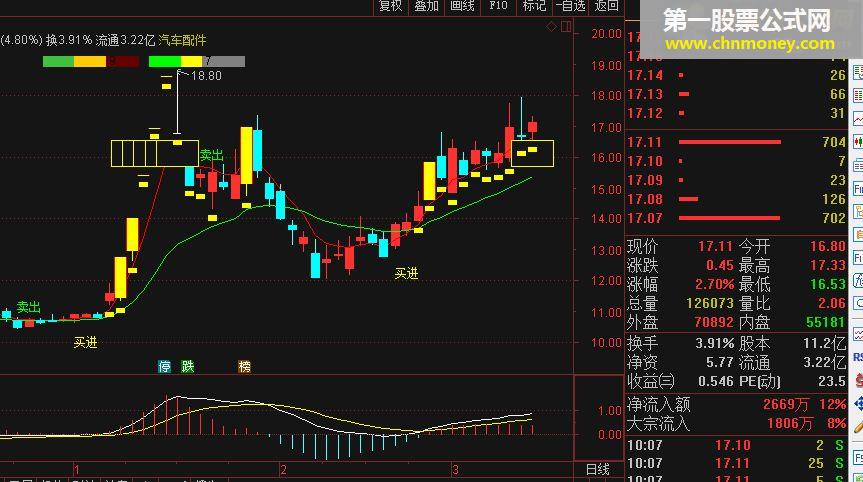863x482 pixels.
Task: Click the 停 marker icon below the chart
Action: [x=164, y=366]
